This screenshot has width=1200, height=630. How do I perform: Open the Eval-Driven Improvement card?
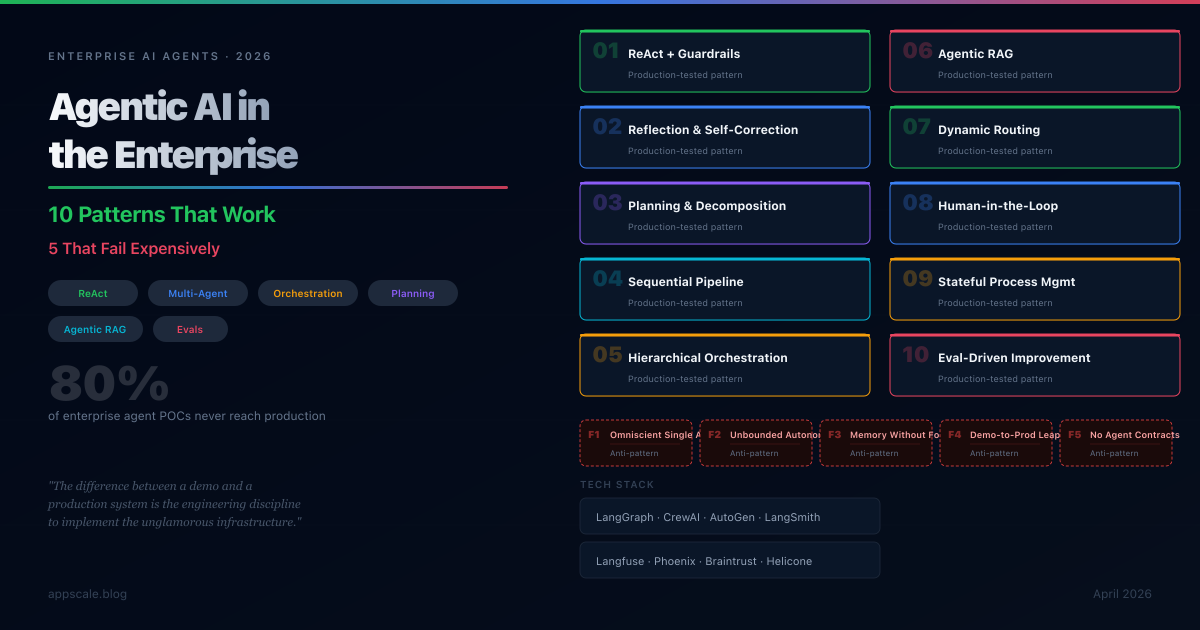(x=1034, y=366)
